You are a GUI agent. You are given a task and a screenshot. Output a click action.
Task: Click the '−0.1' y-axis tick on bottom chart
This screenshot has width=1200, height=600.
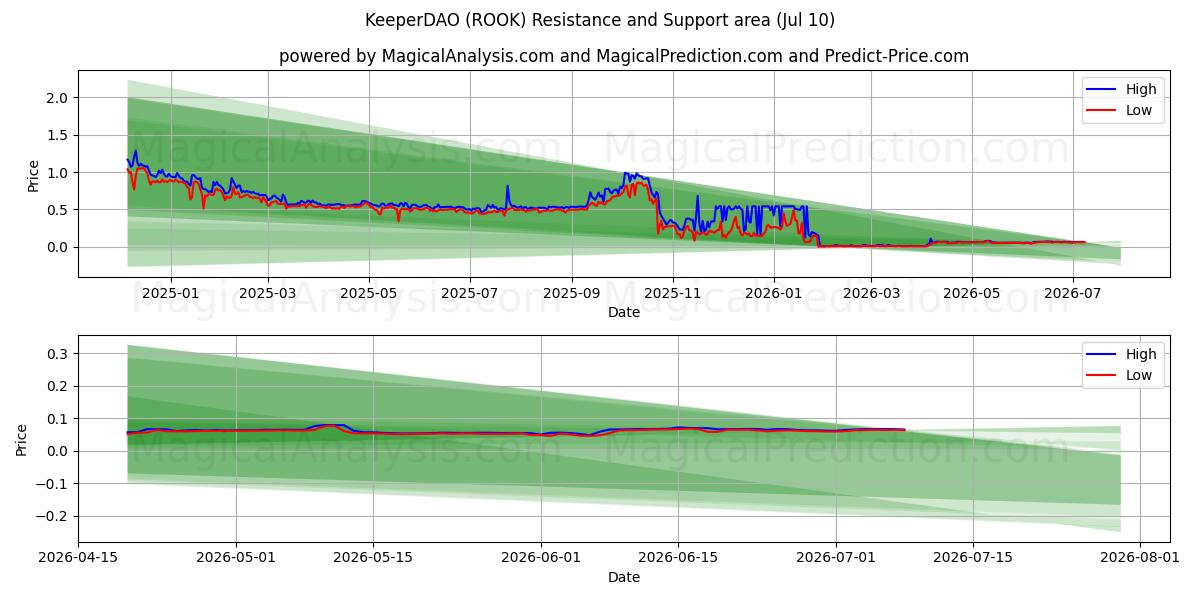54,484
